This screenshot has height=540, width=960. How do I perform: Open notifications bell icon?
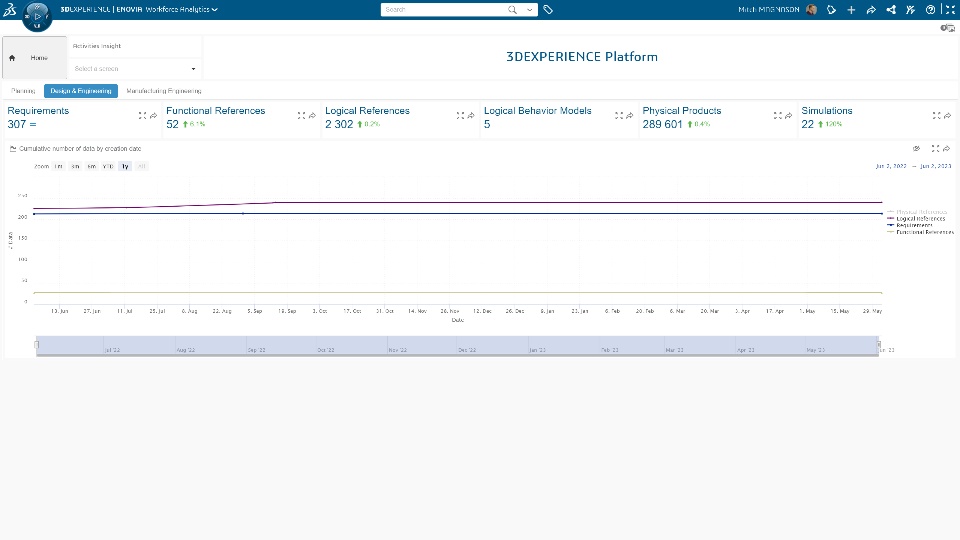point(831,10)
